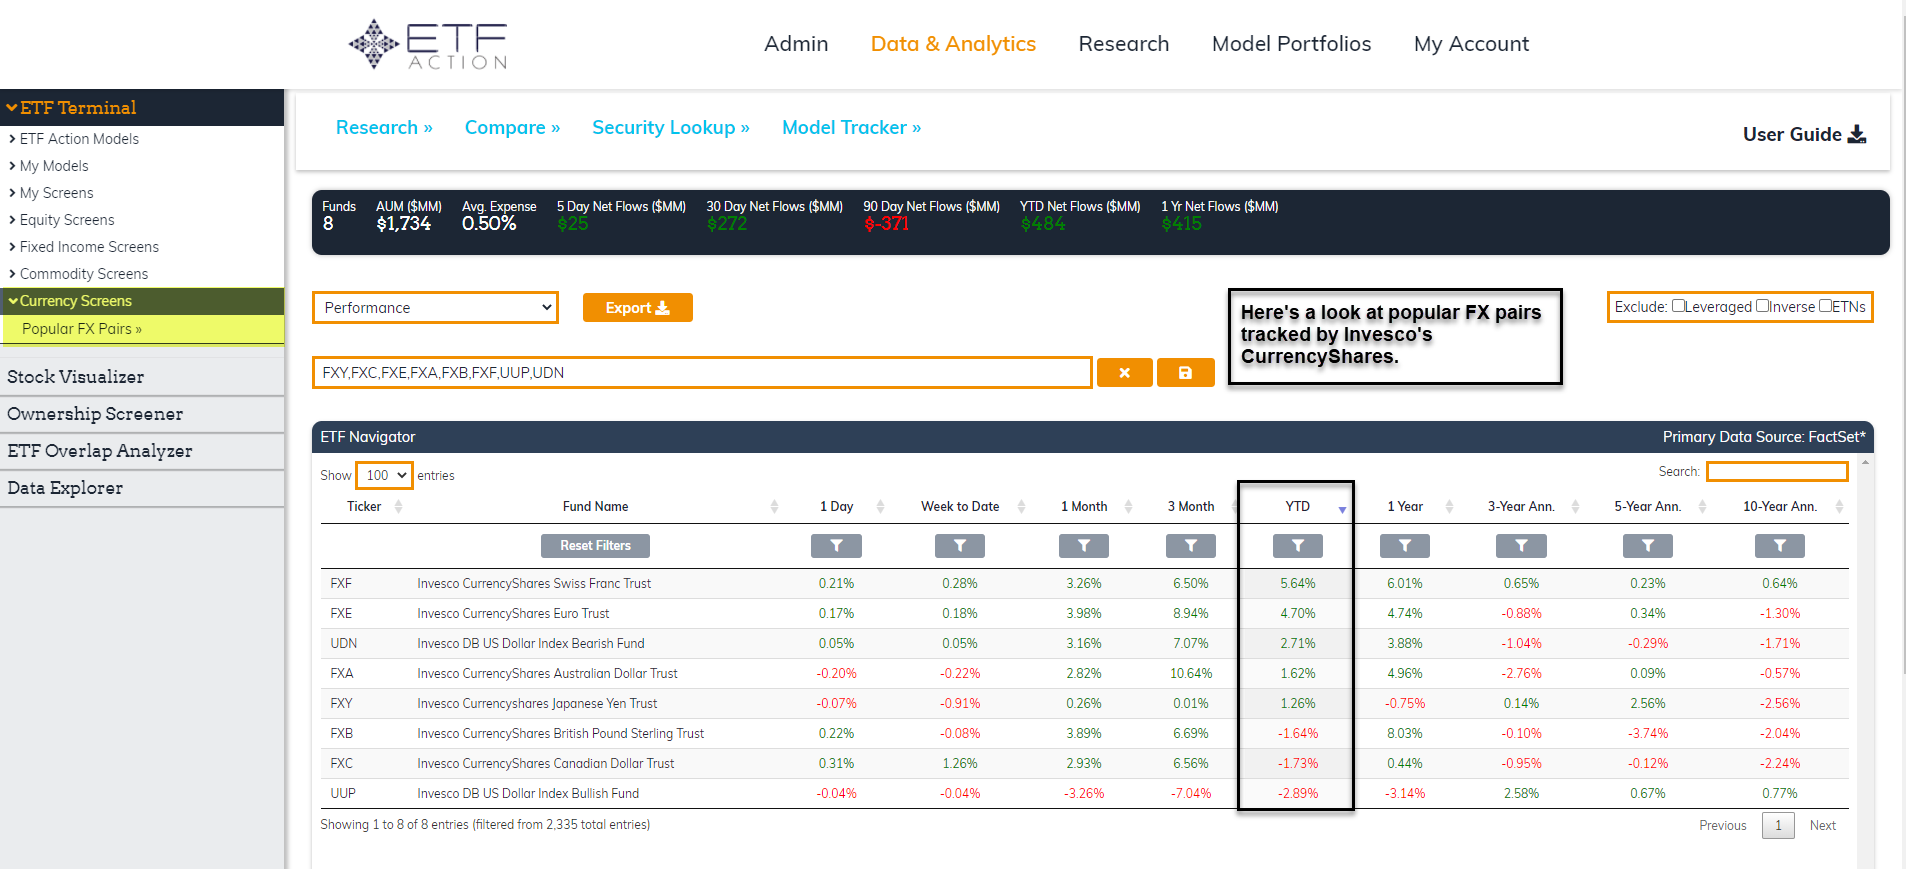1906x869 pixels.
Task: Open the 10-Year Ann. column filter
Action: (1780, 546)
